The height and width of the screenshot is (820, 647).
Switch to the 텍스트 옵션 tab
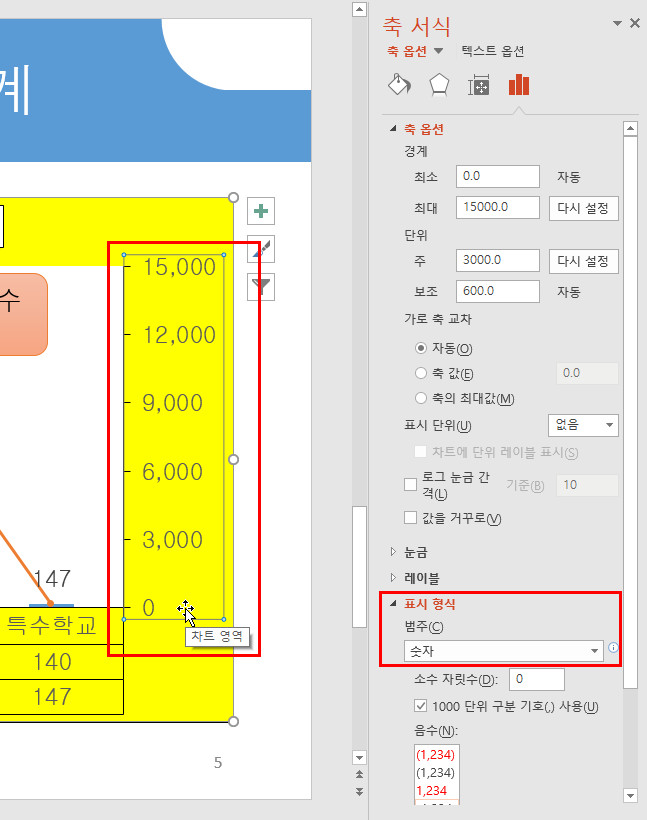click(492, 51)
